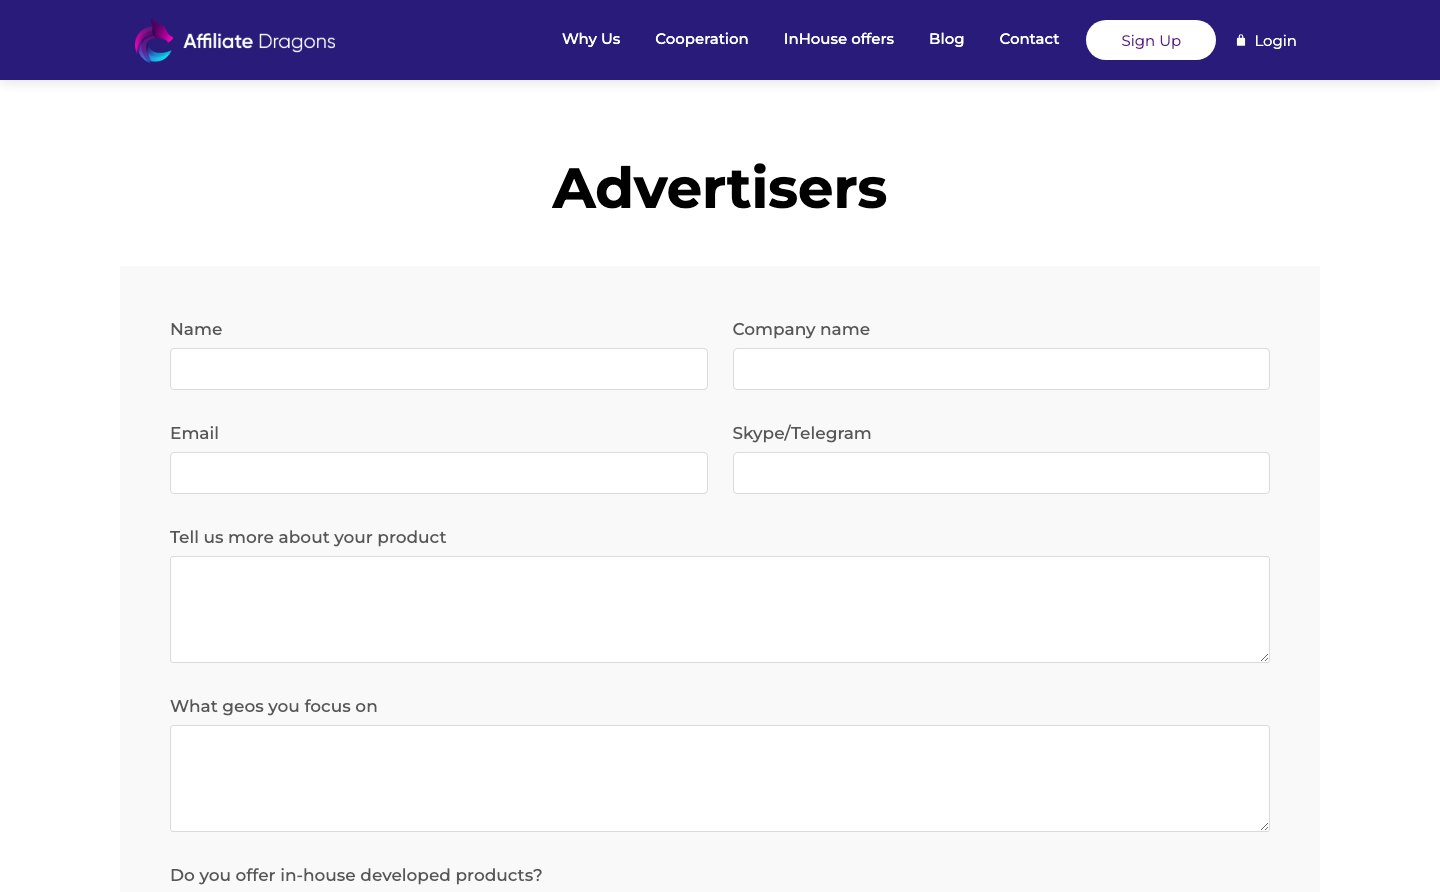The image size is (1440, 892).
Task: Click the Email field label
Action: [x=194, y=433]
